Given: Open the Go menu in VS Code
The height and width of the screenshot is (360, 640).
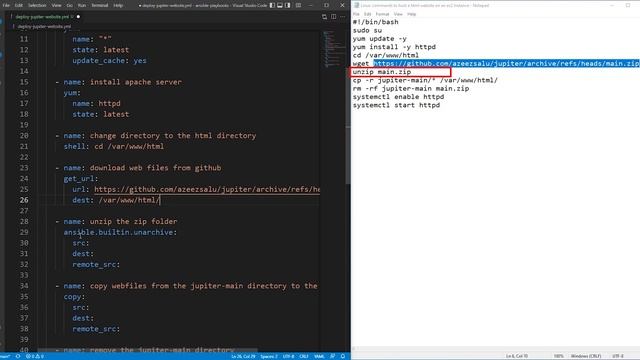Looking at the screenshot, I should (69, 5).
